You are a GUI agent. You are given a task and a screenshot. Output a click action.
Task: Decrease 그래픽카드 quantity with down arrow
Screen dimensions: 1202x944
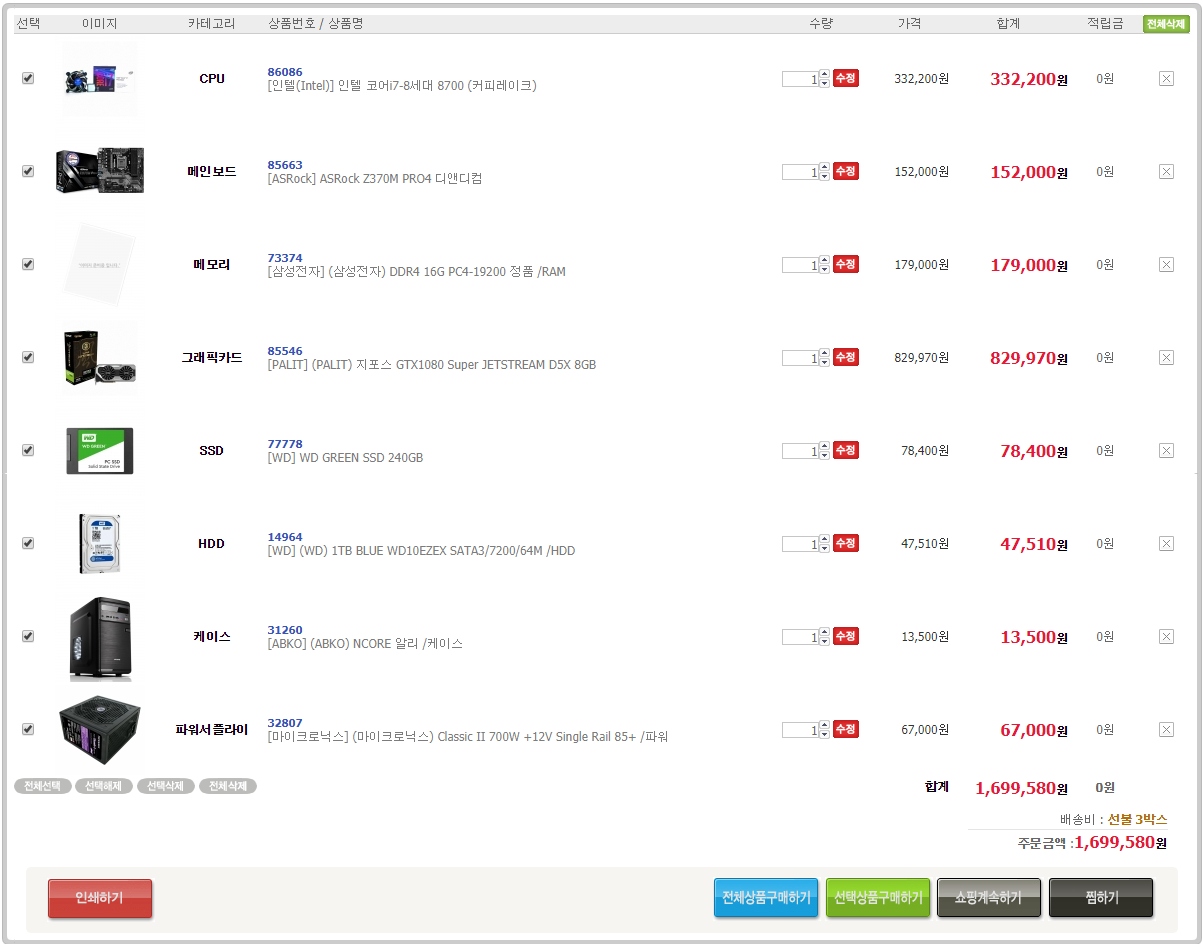tap(824, 362)
